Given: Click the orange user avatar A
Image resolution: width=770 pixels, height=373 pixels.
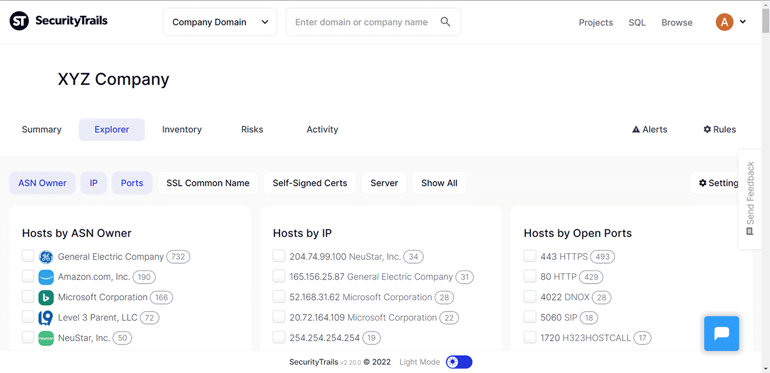Looking at the screenshot, I should pyautogui.click(x=724, y=22).
